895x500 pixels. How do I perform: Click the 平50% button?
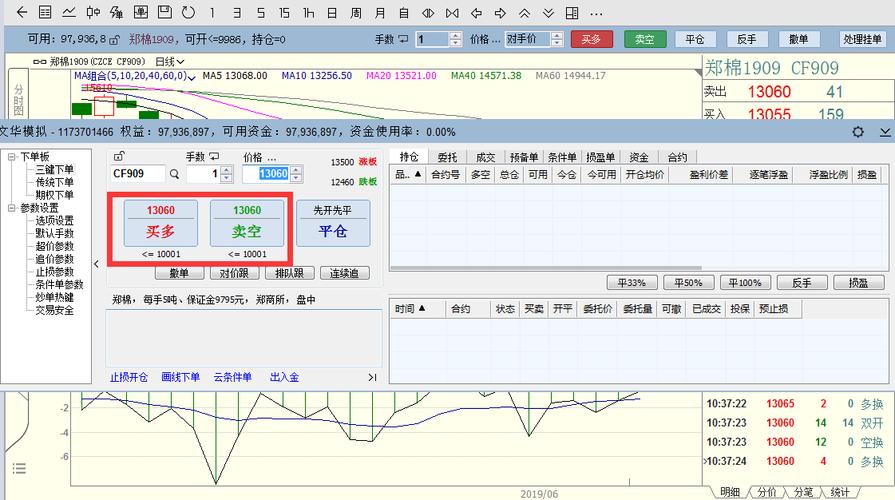point(687,283)
